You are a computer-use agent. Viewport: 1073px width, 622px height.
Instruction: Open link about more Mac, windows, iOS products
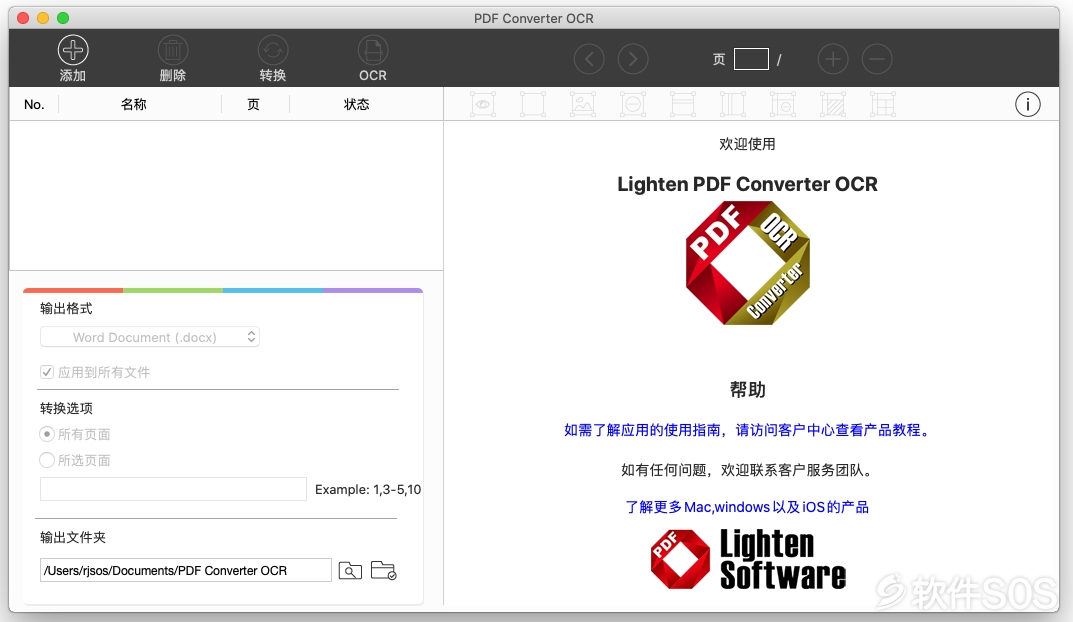(x=747, y=507)
